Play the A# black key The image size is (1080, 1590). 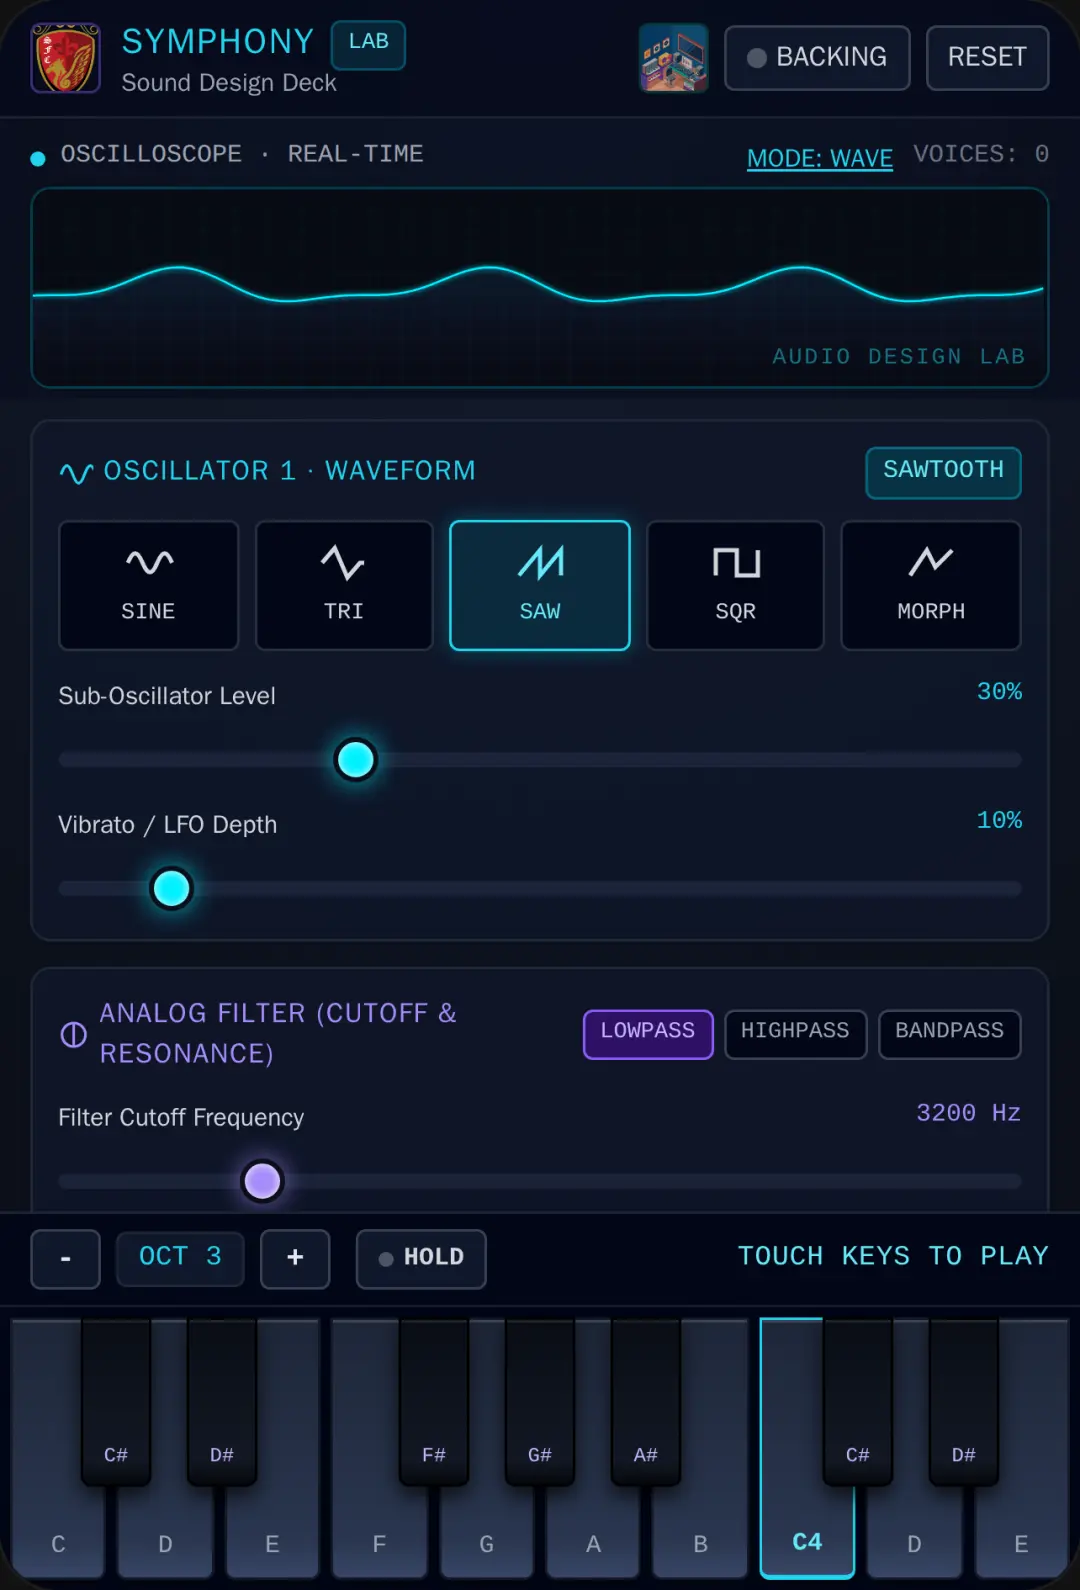click(646, 1400)
